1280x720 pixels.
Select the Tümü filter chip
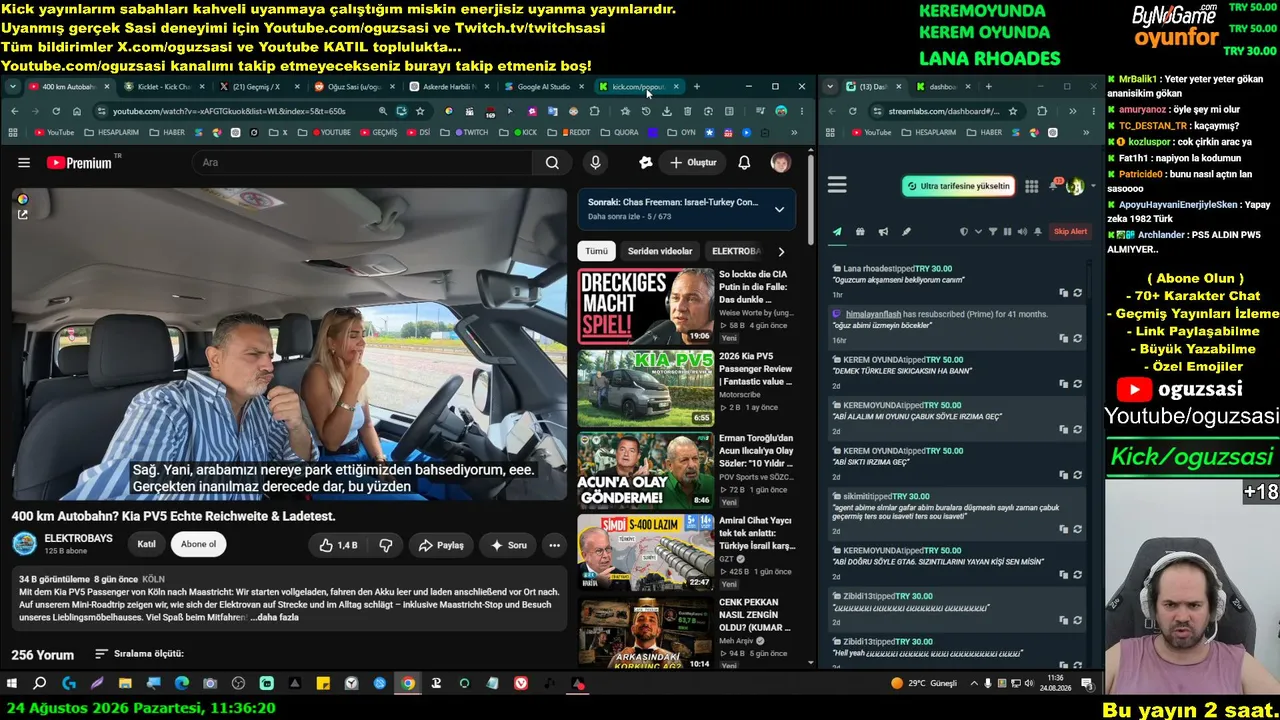[596, 251]
